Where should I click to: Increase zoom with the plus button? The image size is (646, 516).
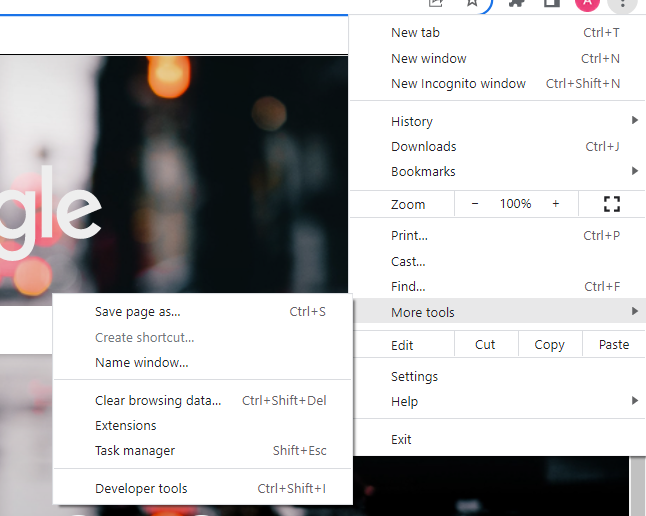click(556, 204)
